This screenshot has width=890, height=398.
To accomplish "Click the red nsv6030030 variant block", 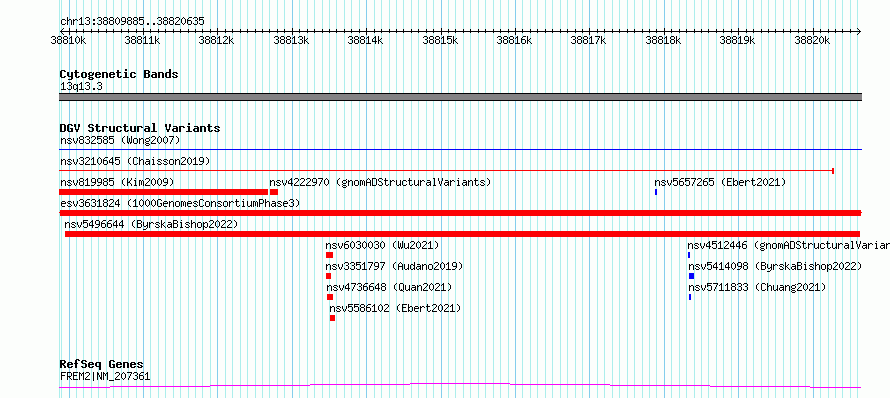I will (329, 255).
